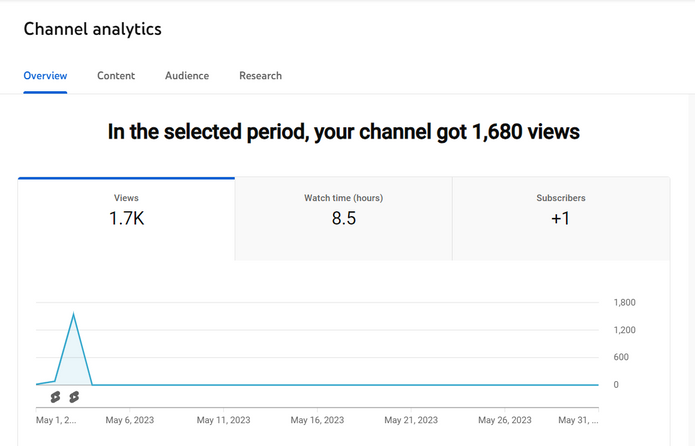Click the May 16, 2023 axis label
Screen dimensions: 695x446
pyautogui.click(x=317, y=420)
